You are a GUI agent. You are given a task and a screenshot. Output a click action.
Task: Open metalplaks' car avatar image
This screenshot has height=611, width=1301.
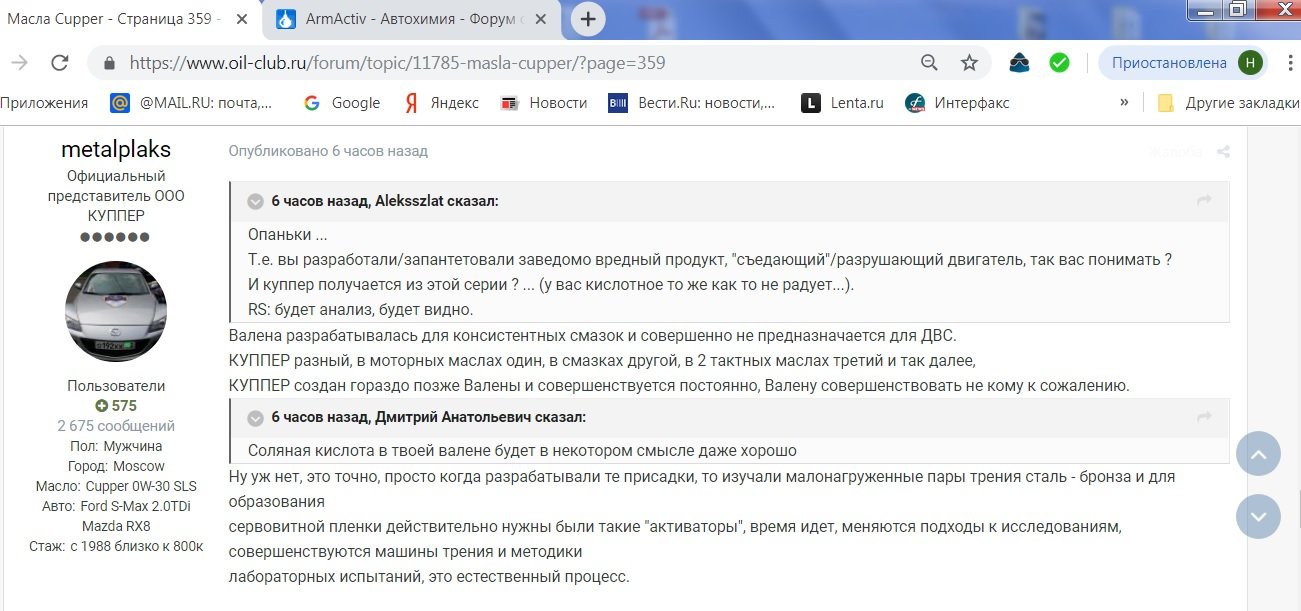point(116,311)
